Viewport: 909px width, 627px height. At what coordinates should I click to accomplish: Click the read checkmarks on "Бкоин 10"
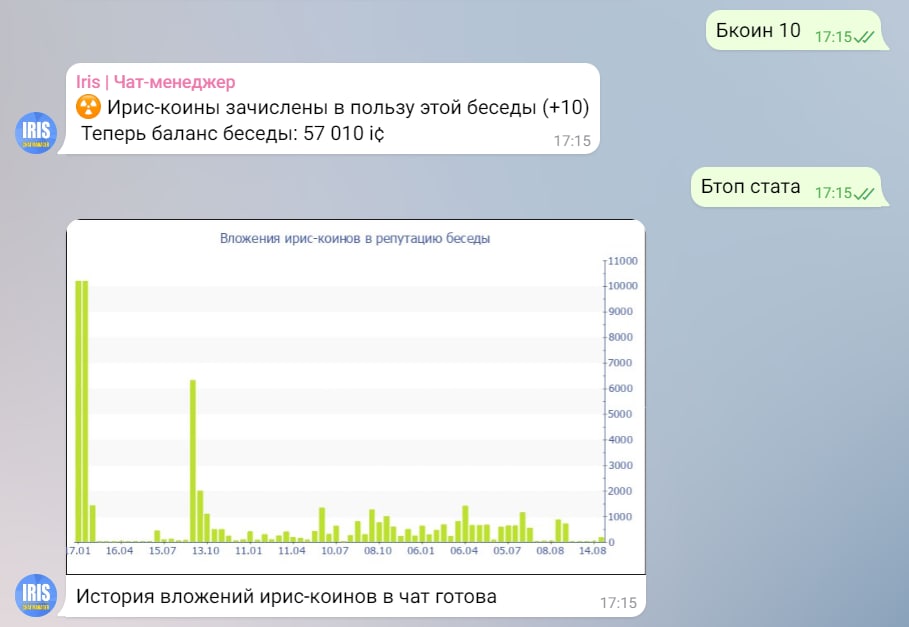point(864,37)
